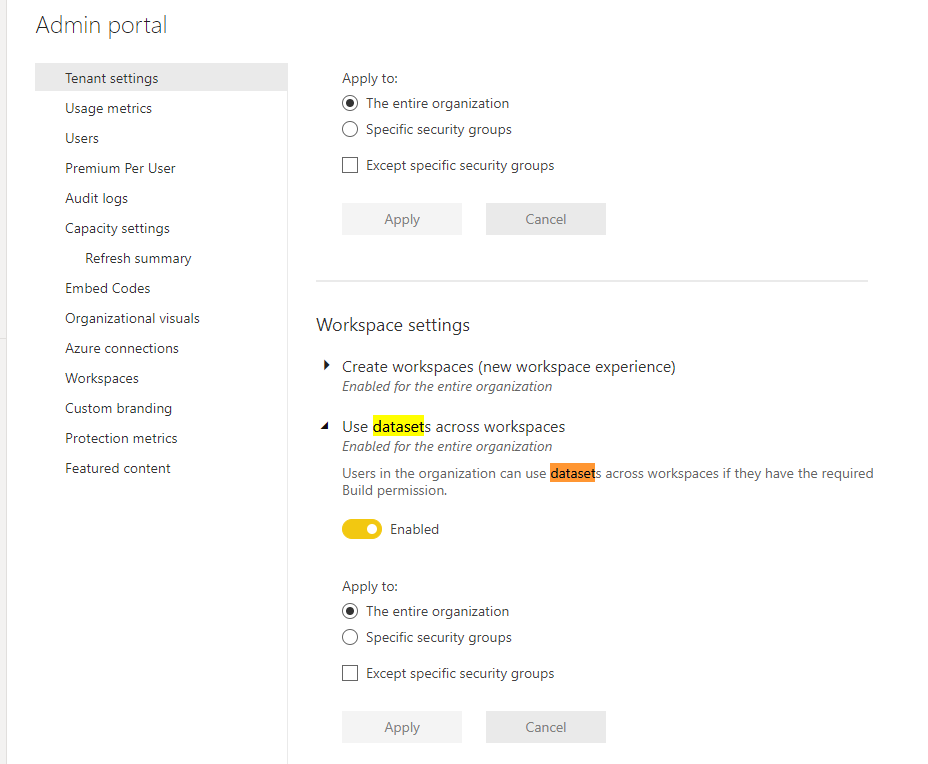Open Refresh summary sub-item

click(138, 259)
